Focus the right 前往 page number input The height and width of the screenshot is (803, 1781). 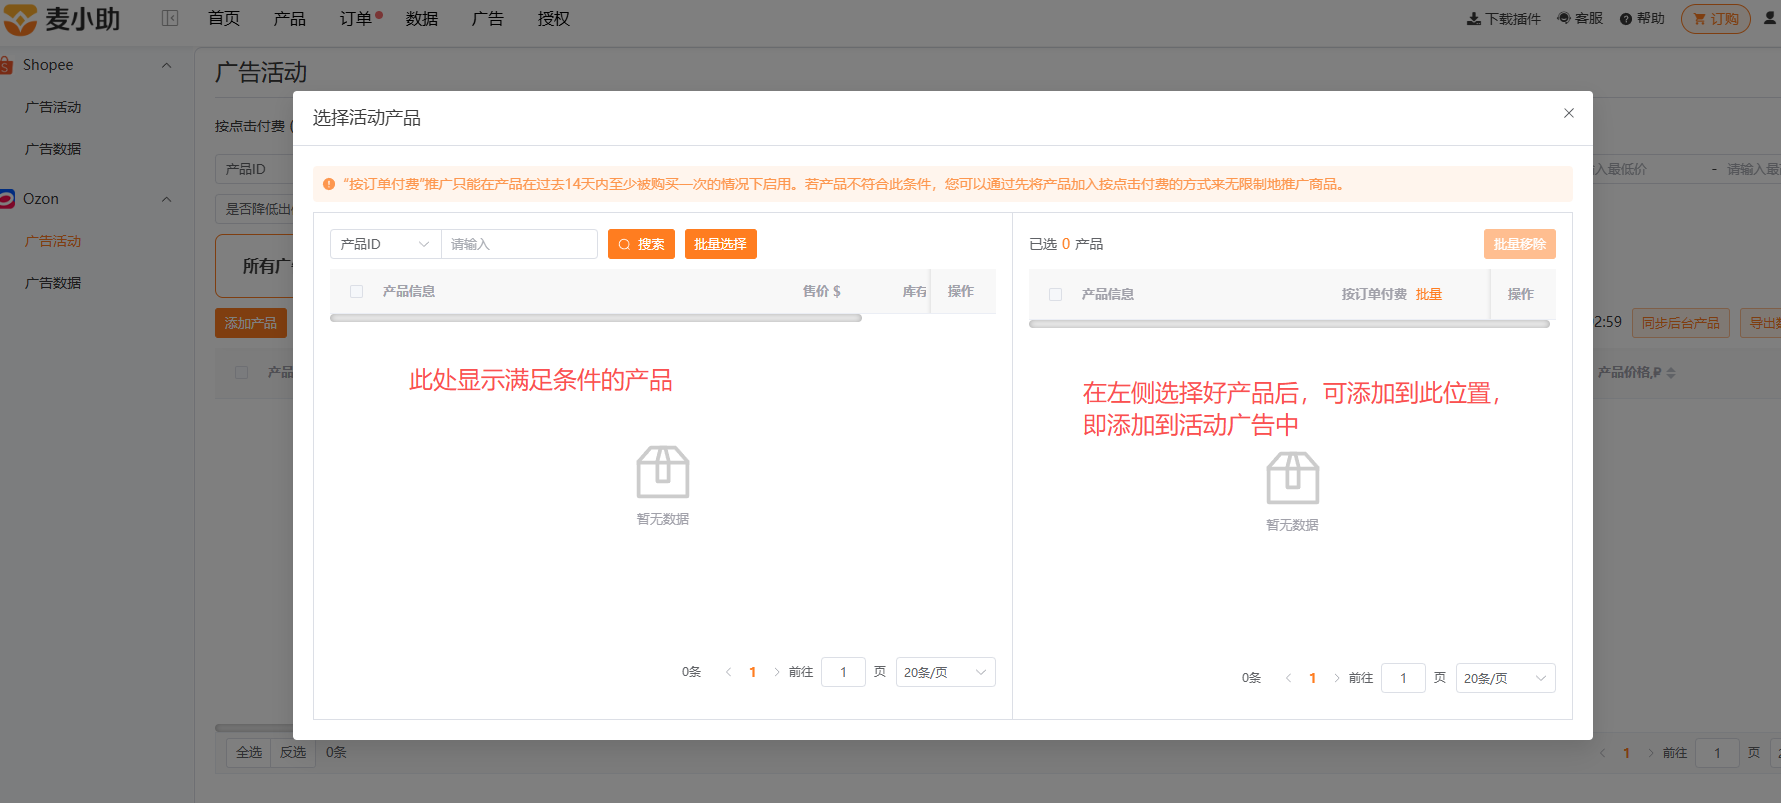coord(1403,678)
